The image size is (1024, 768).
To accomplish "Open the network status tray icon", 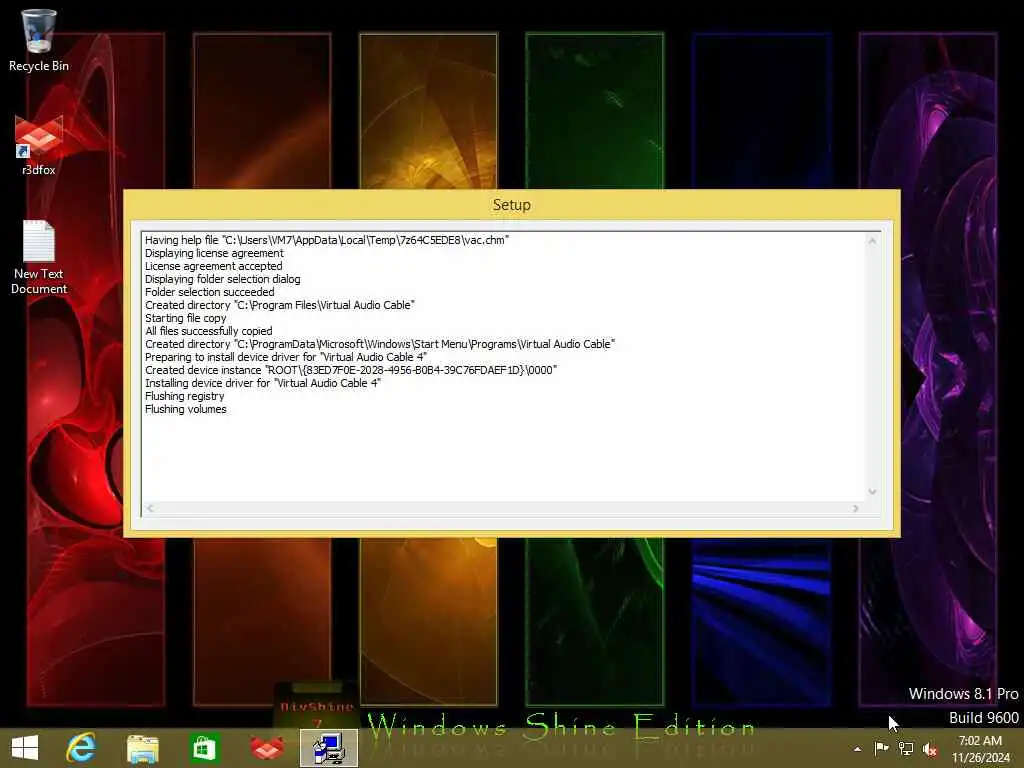I will click(x=906, y=748).
